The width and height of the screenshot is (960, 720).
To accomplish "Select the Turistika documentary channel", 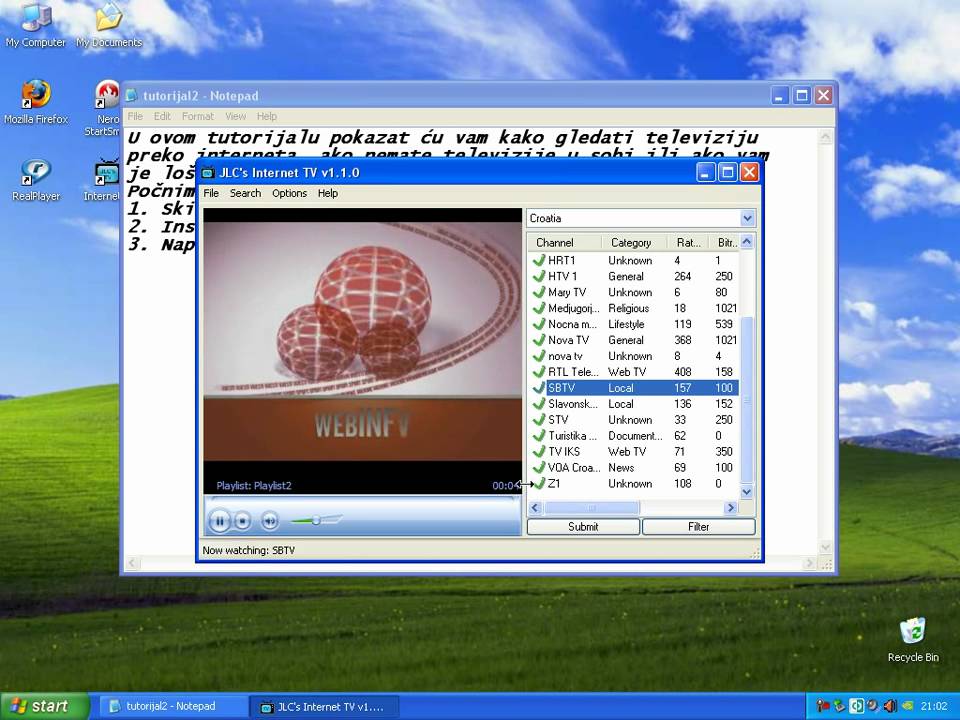I will click(634, 435).
